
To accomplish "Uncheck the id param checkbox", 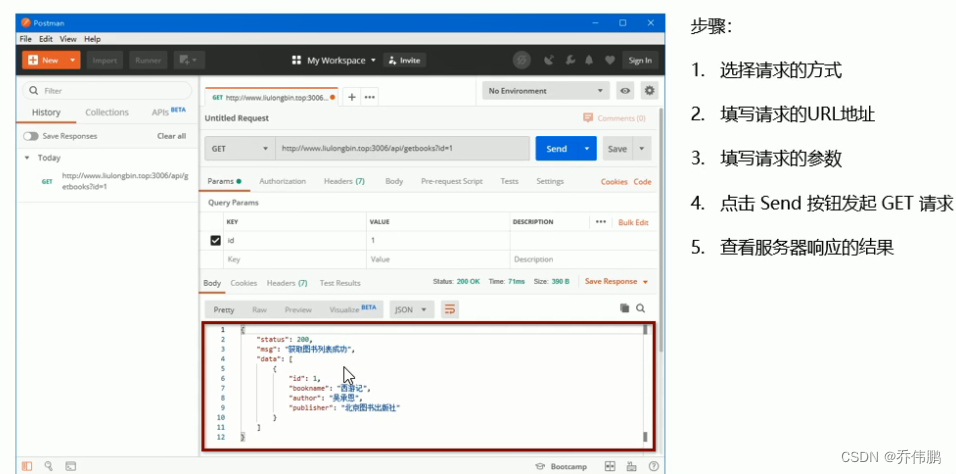I will 215,241.
